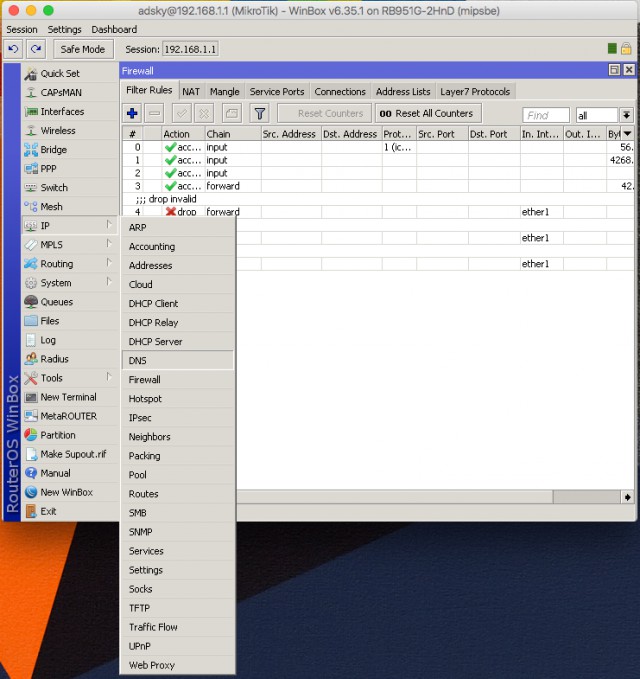Switch to the Layer7 Protocols tab
The width and height of the screenshot is (640, 679).
(x=475, y=92)
